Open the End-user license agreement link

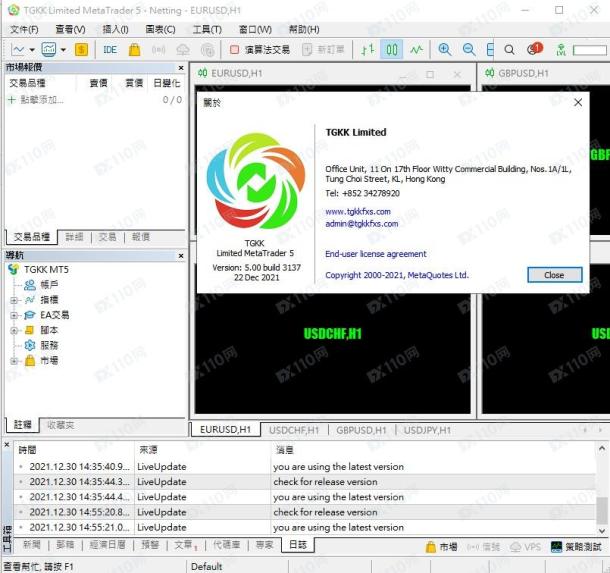point(376,254)
